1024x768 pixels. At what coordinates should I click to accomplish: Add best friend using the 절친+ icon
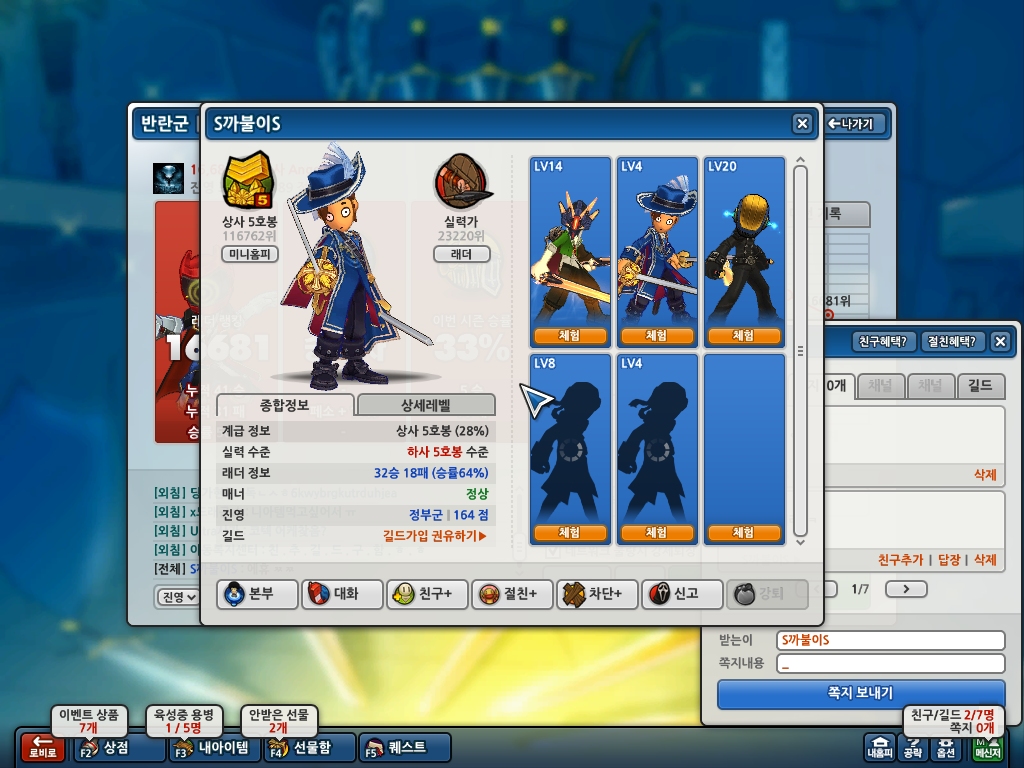point(512,594)
